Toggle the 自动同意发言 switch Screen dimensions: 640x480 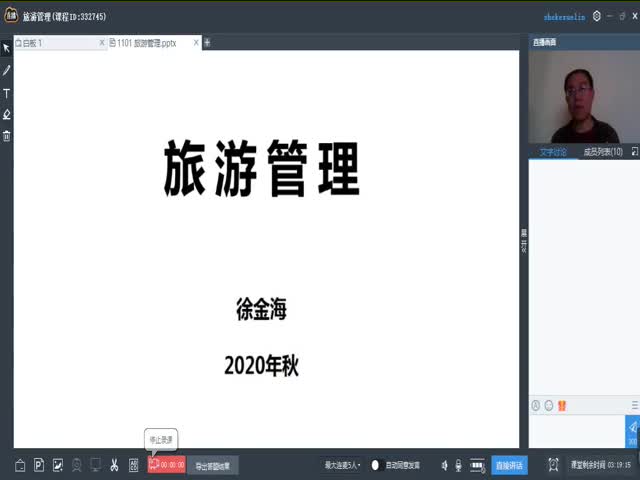click(378, 465)
